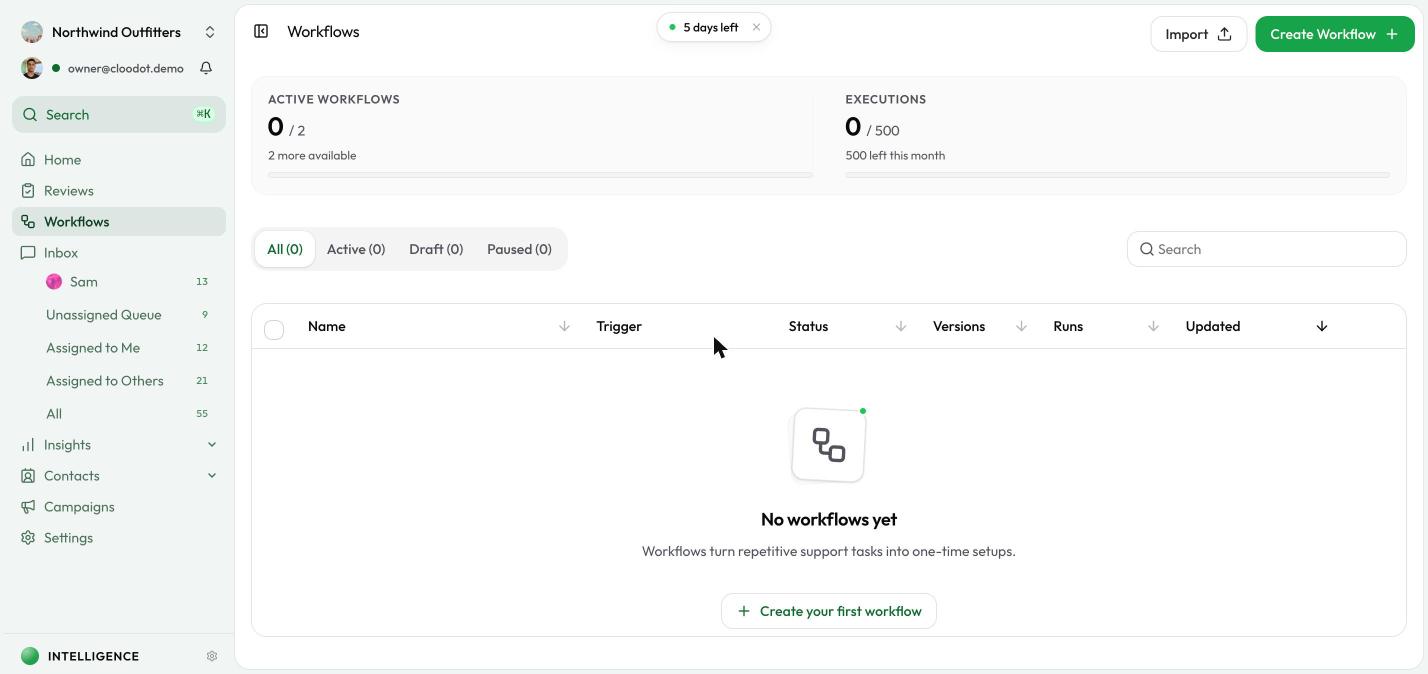Click Workflows icon in sidebar
This screenshot has height=674, width=1428.
click(28, 222)
